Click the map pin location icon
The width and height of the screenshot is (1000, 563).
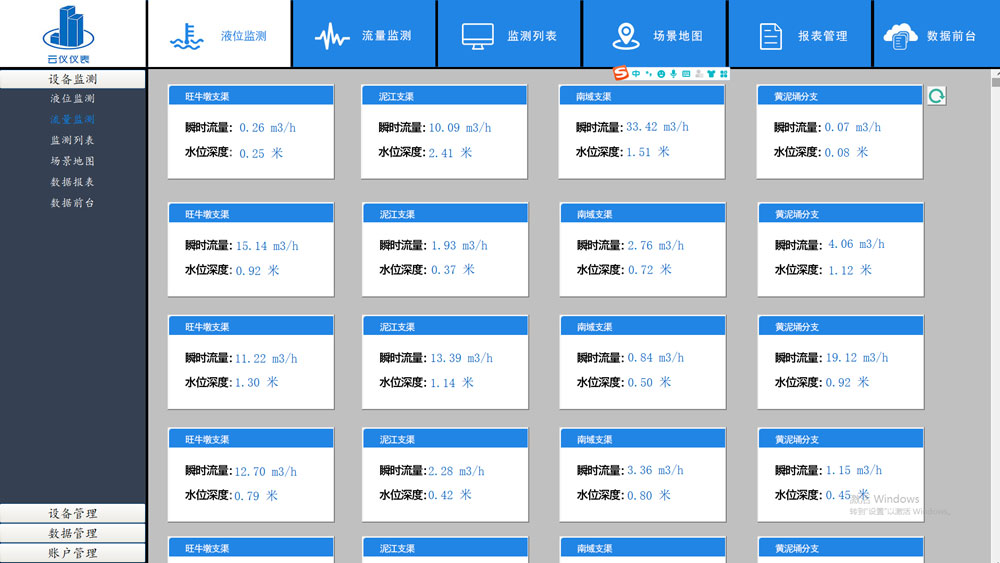(x=626, y=36)
